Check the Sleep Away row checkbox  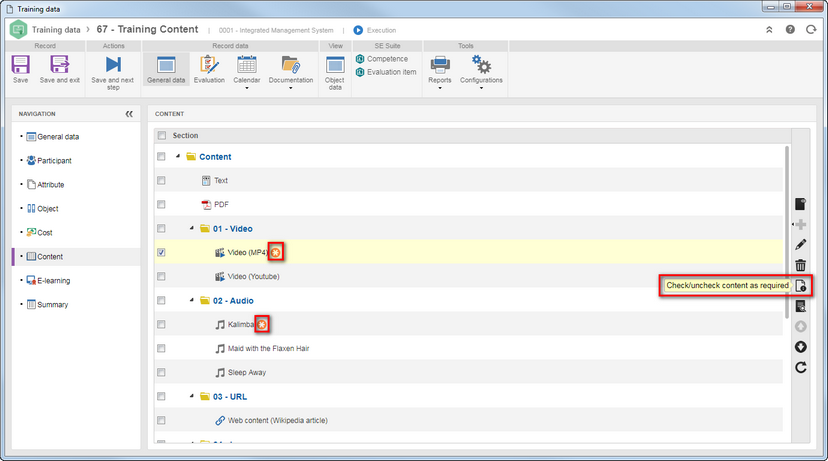[161, 373]
